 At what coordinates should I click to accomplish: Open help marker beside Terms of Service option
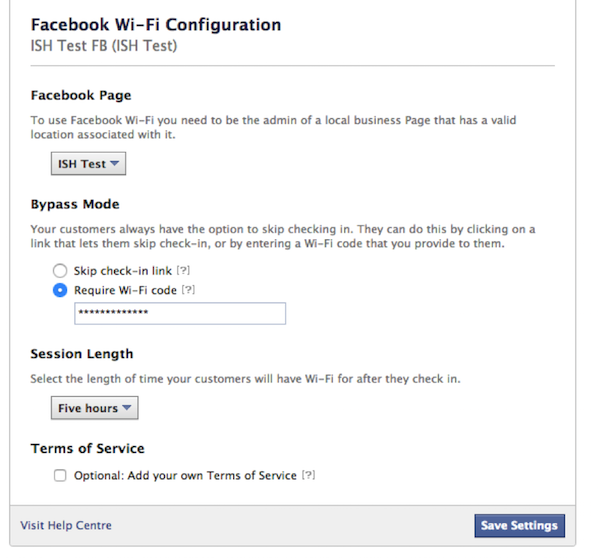[308, 475]
